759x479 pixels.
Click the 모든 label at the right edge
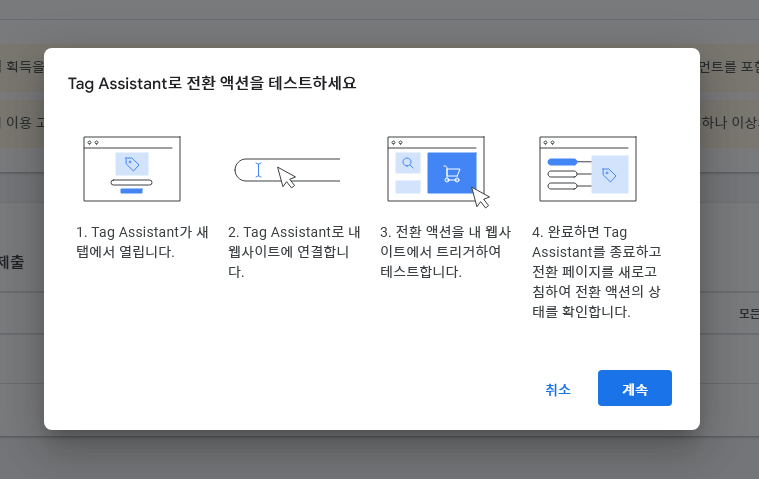click(748, 313)
